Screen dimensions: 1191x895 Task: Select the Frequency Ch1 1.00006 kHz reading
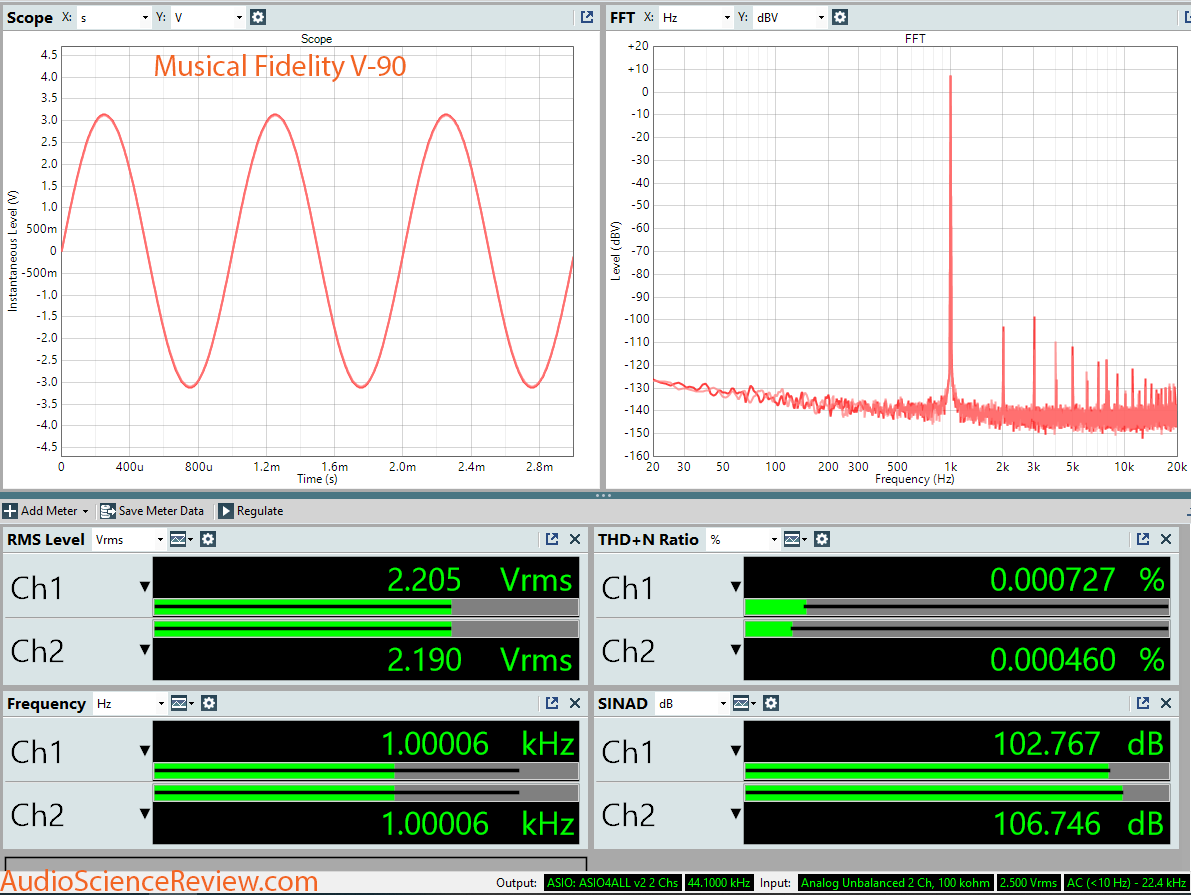coord(478,744)
